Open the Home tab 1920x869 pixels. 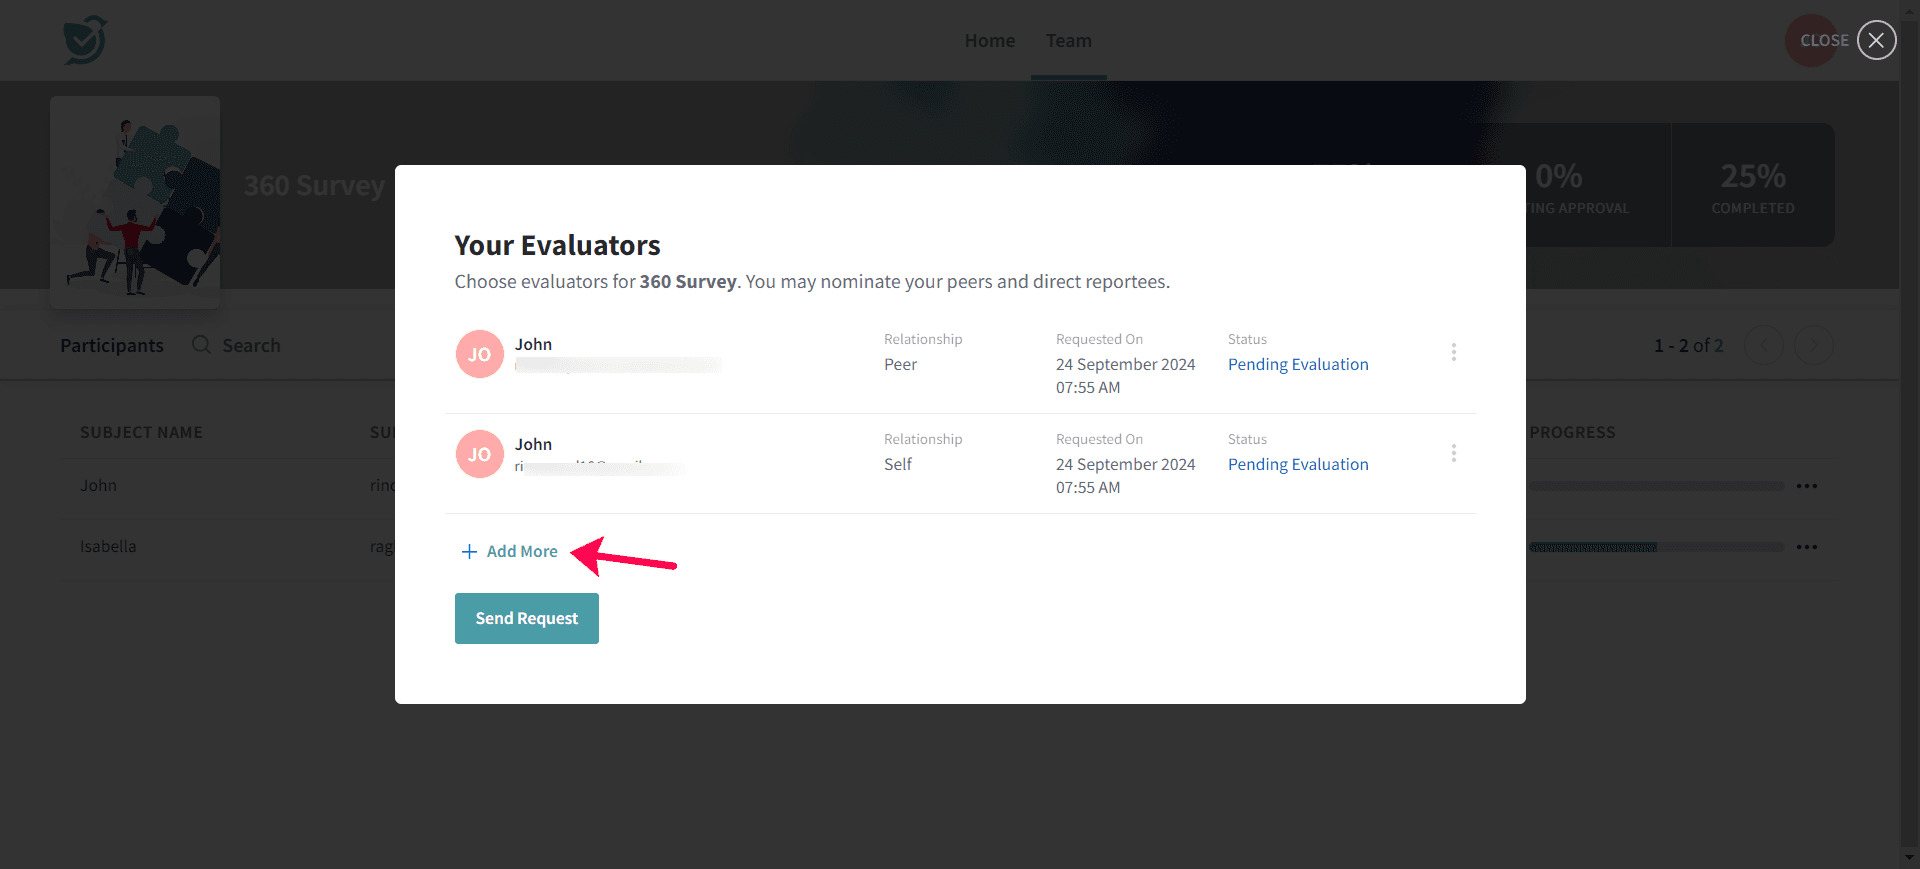(x=989, y=41)
